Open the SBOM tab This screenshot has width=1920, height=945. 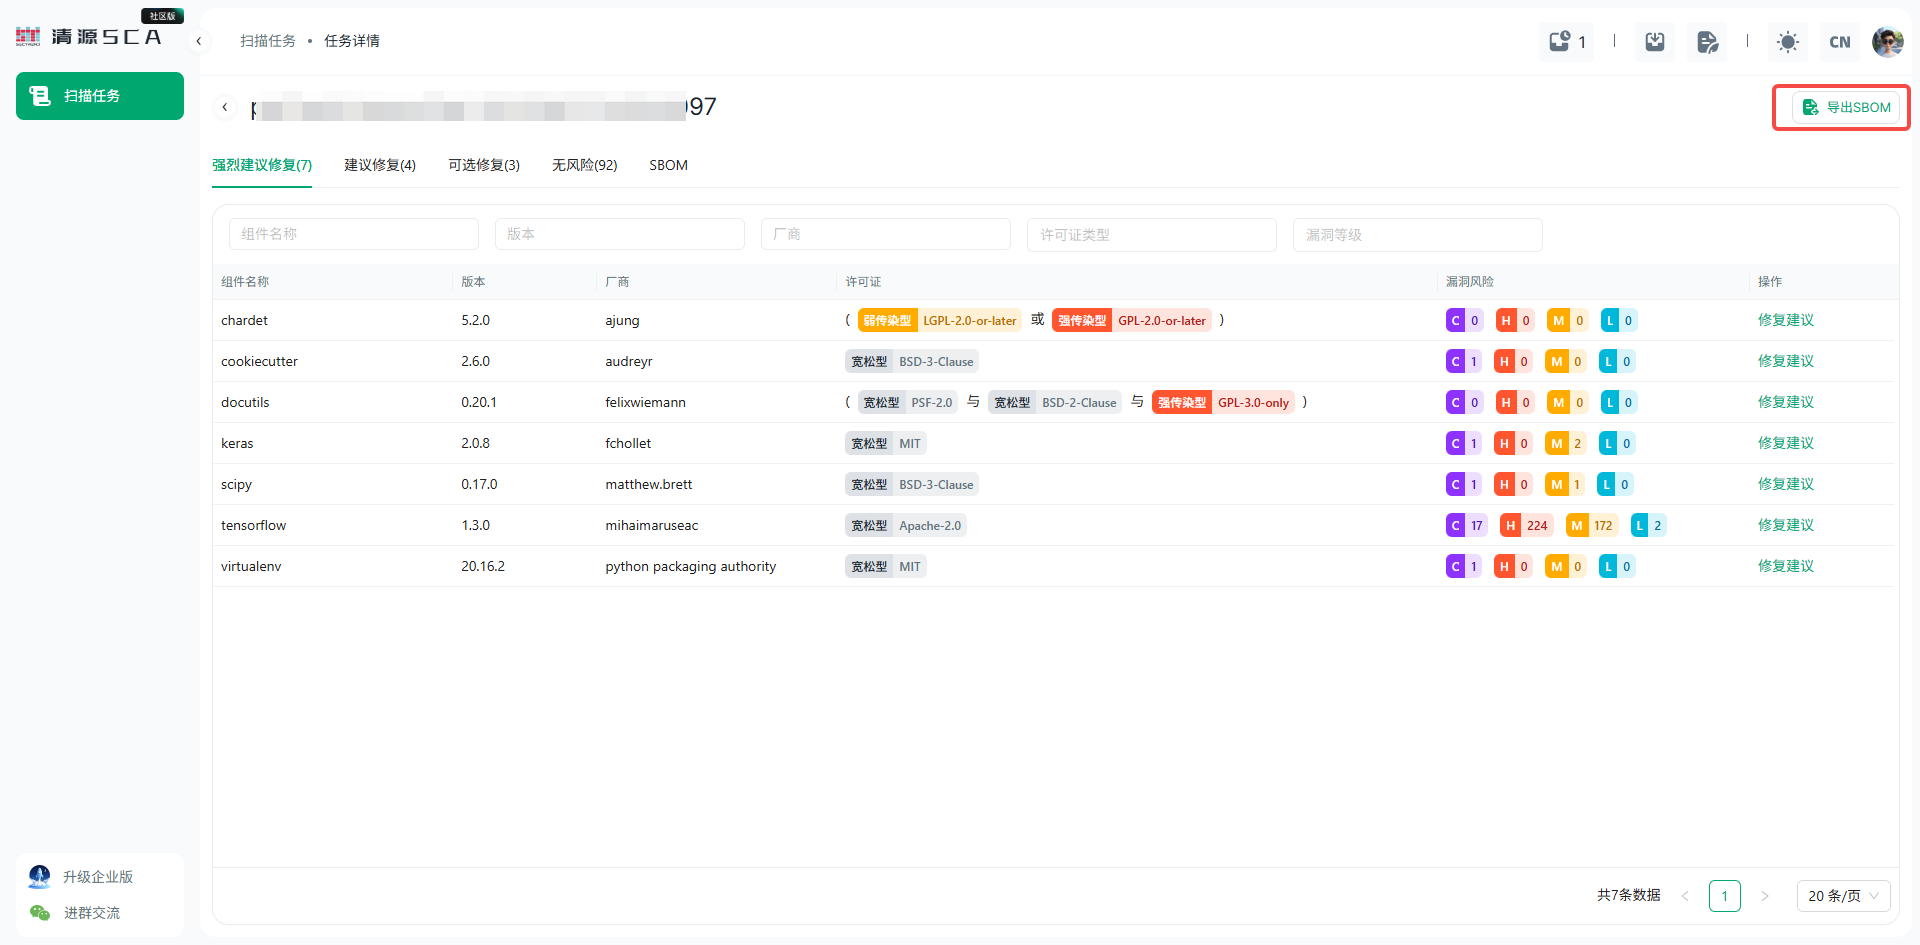pyautogui.click(x=668, y=165)
